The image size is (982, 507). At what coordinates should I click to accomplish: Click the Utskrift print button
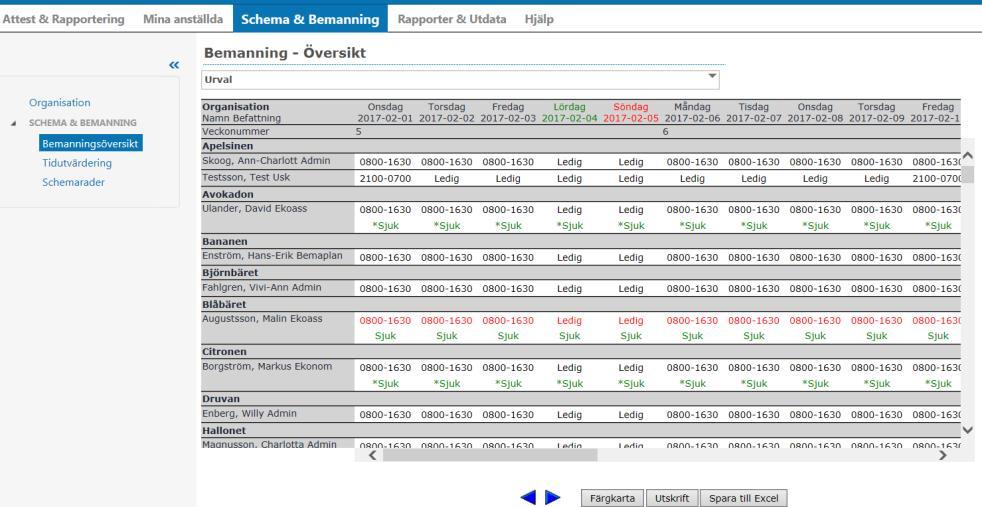pos(672,498)
